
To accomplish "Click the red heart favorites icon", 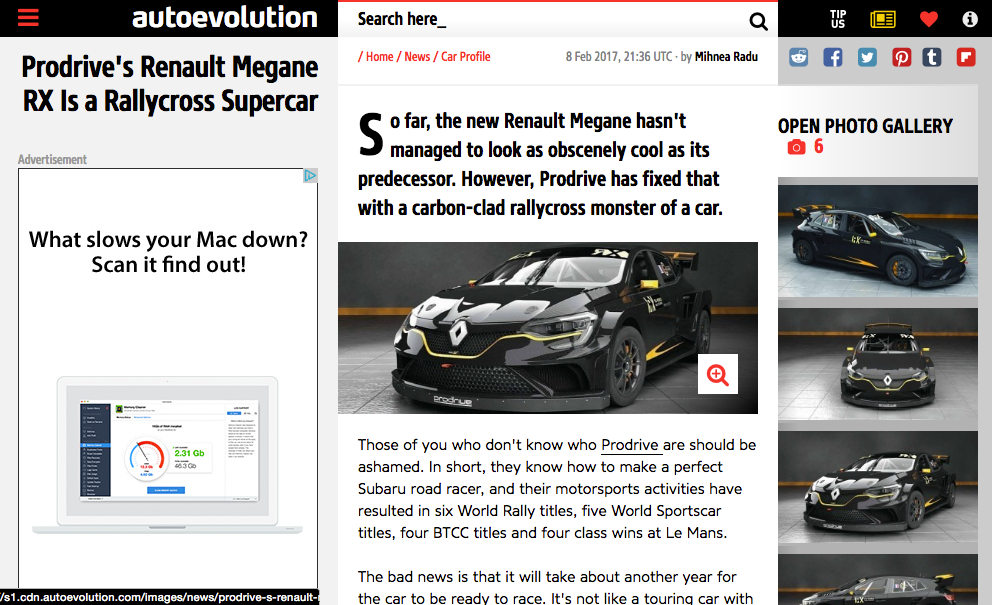I will (x=928, y=19).
